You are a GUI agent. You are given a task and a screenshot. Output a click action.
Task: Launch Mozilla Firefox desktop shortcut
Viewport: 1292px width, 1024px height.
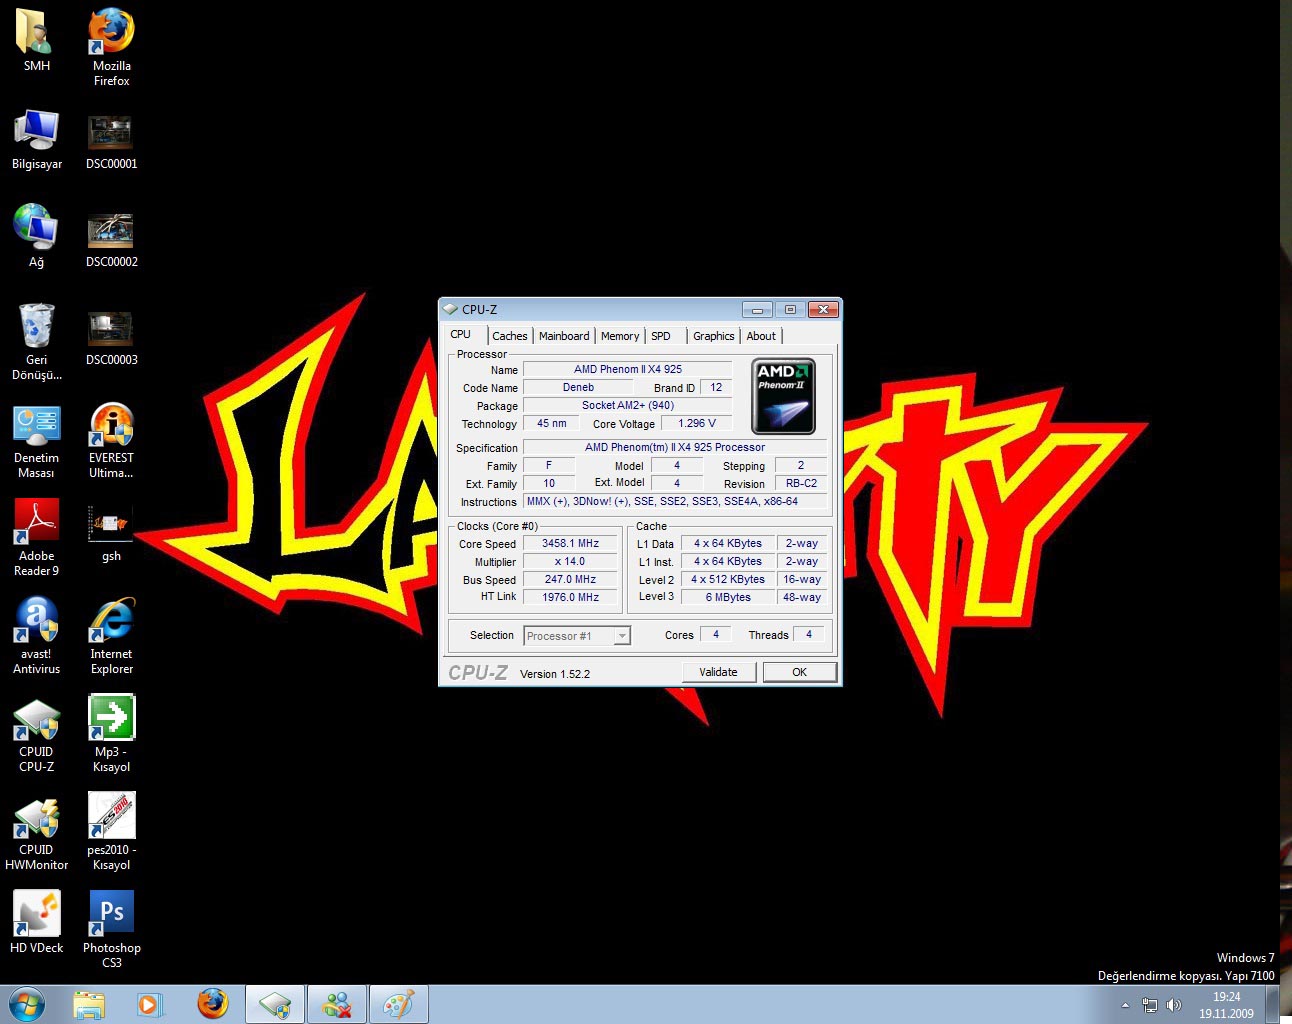[x=111, y=46]
